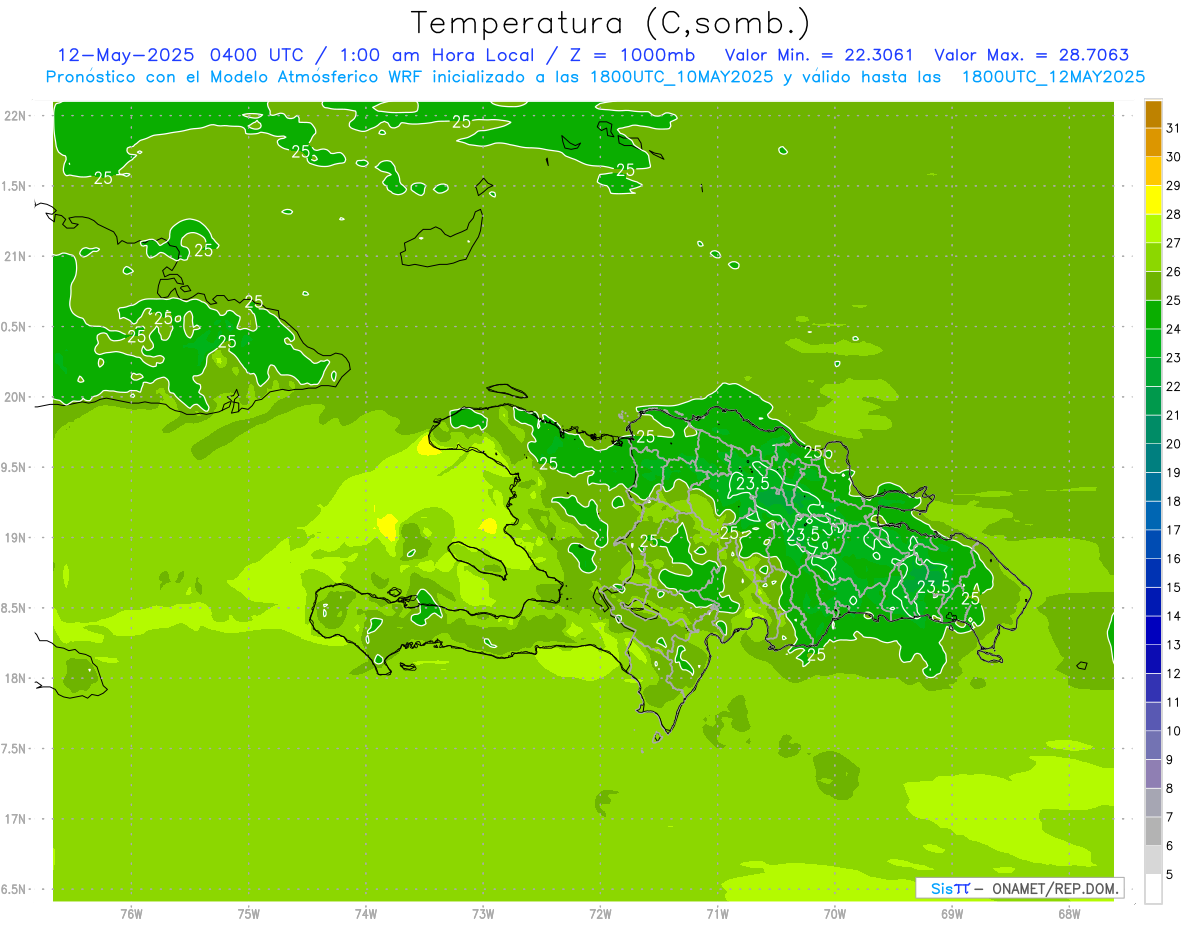Image resolution: width=1200 pixels, height=927 pixels.
Task: Click the "1800UTC_12MAY2025" valid-until time
Action: [x=1053, y=76]
